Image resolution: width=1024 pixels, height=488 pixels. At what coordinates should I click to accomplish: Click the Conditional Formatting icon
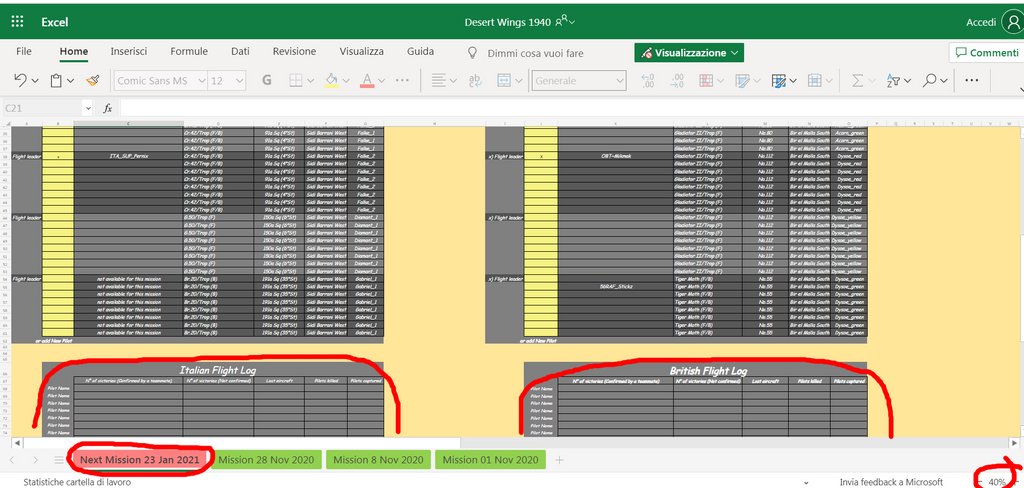706,80
